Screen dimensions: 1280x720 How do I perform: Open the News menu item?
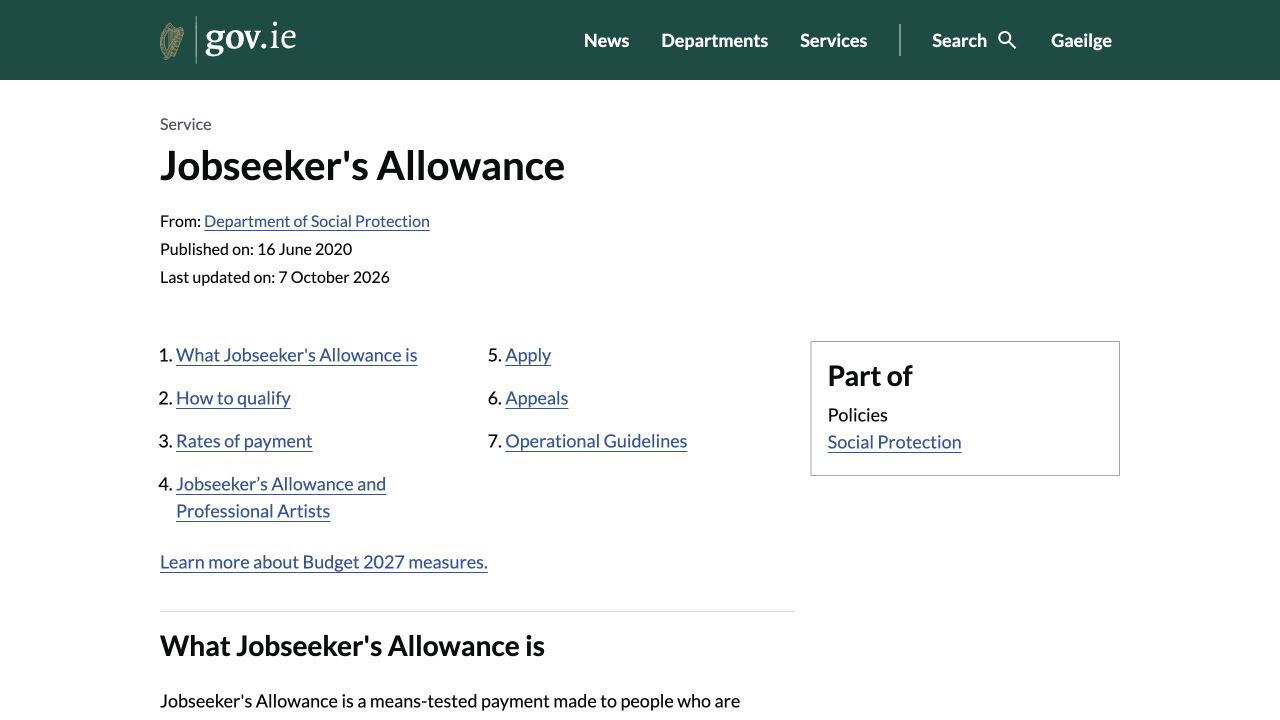tap(606, 41)
